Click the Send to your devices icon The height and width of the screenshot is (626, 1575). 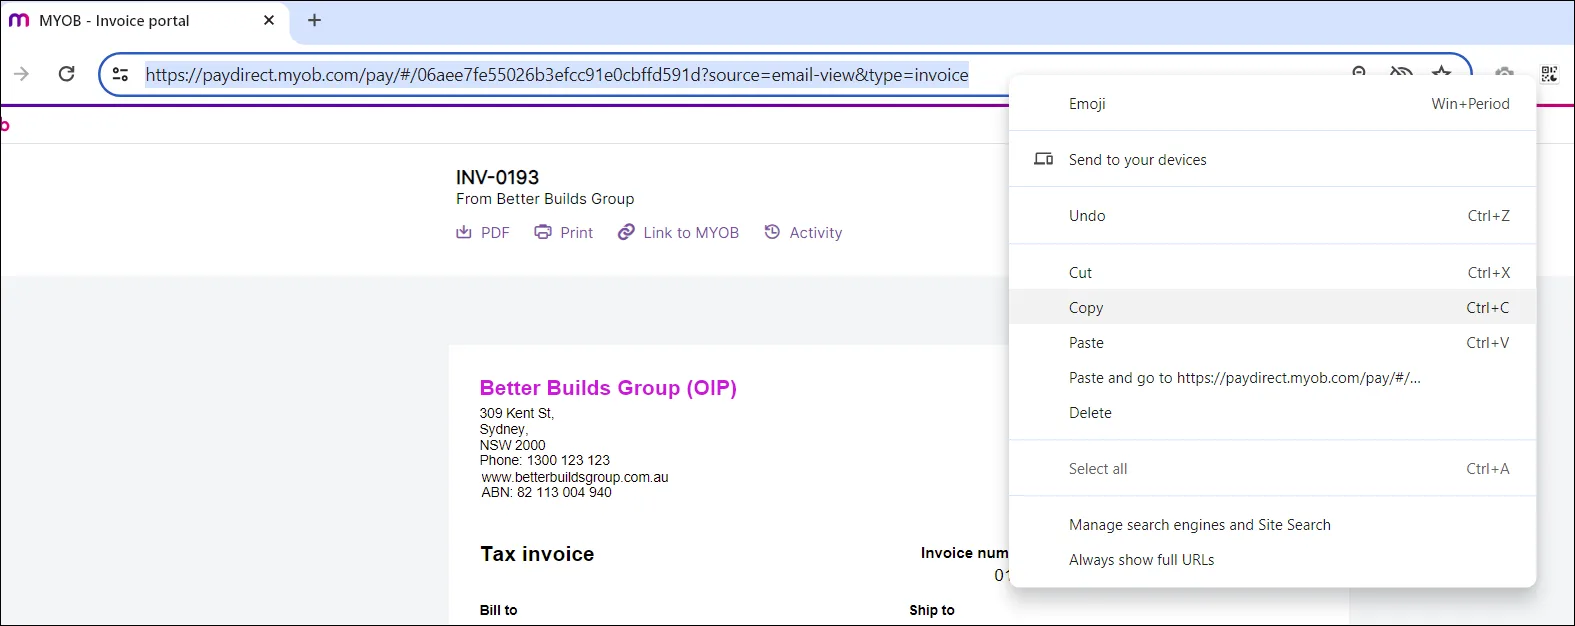coord(1043,159)
